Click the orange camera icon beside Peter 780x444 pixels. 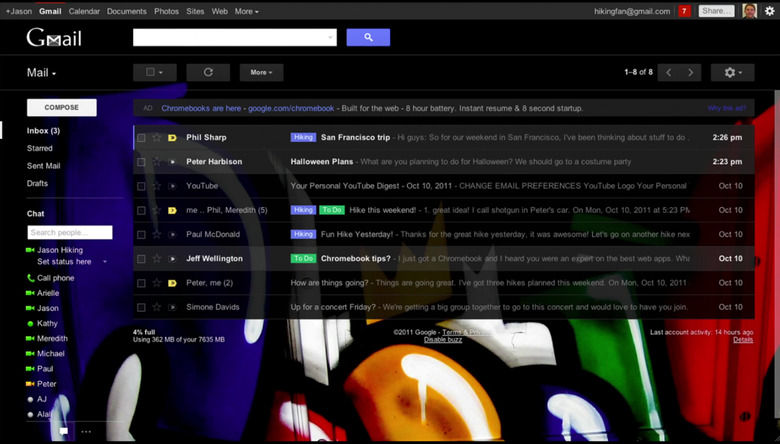pos(30,384)
